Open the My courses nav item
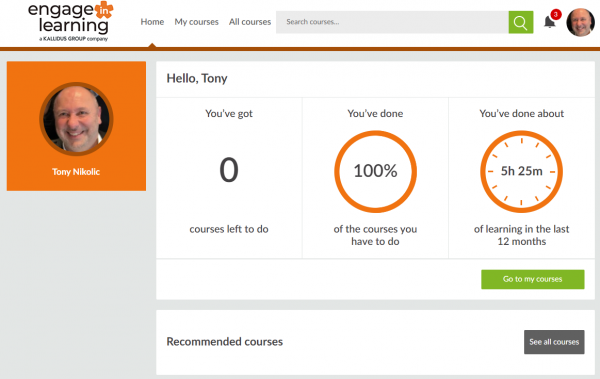Image resolution: width=600 pixels, height=379 pixels. 196,22
